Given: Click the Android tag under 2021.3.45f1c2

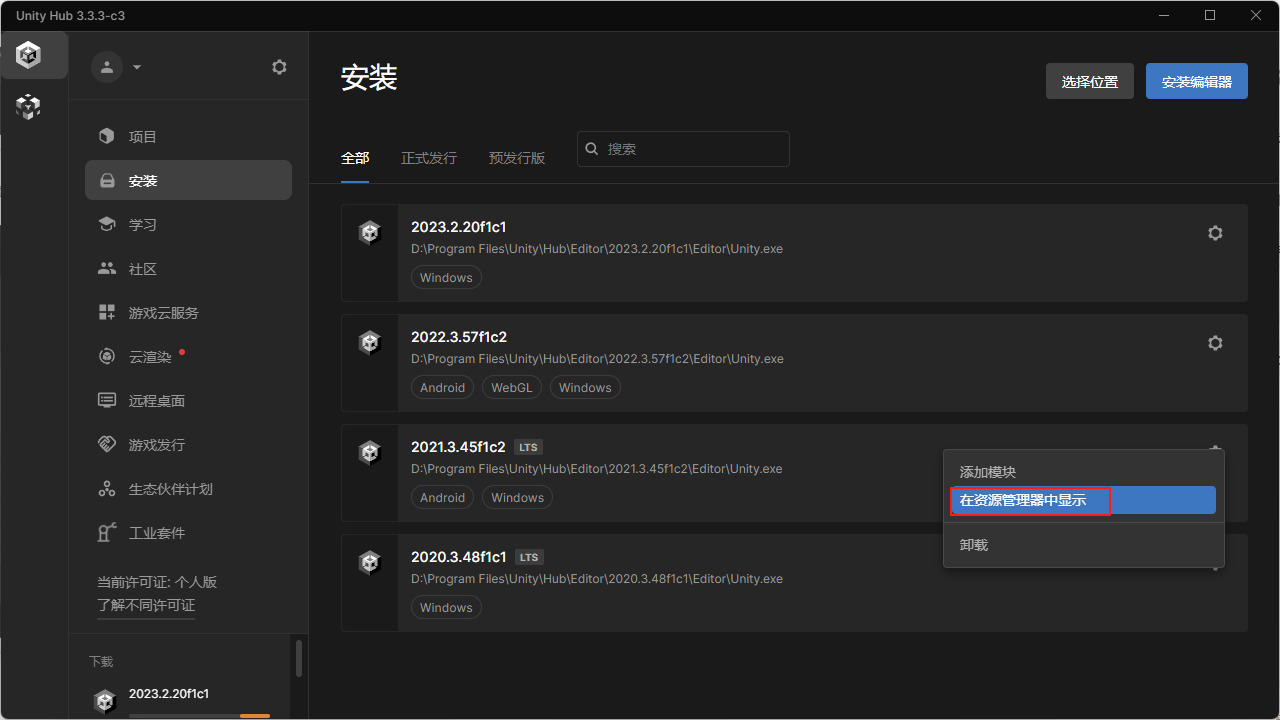Looking at the screenshot, I should point(443,498).
